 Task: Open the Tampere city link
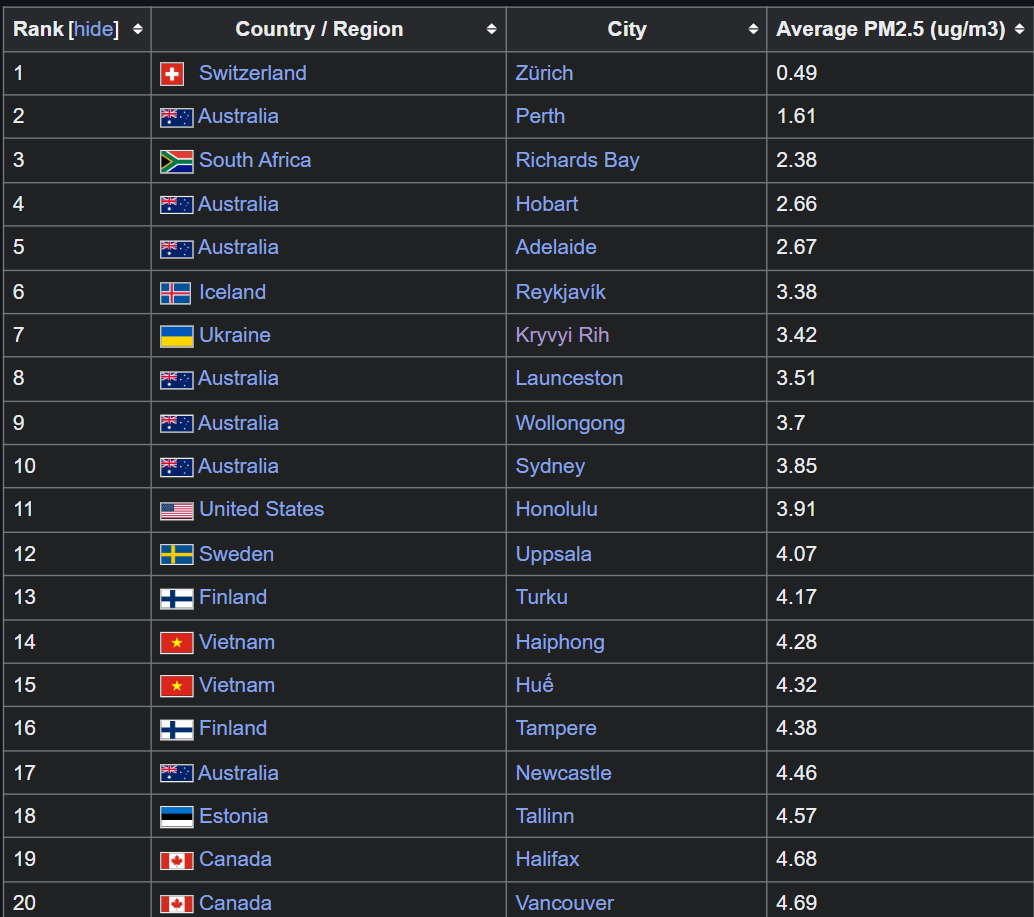coord(556,728)
